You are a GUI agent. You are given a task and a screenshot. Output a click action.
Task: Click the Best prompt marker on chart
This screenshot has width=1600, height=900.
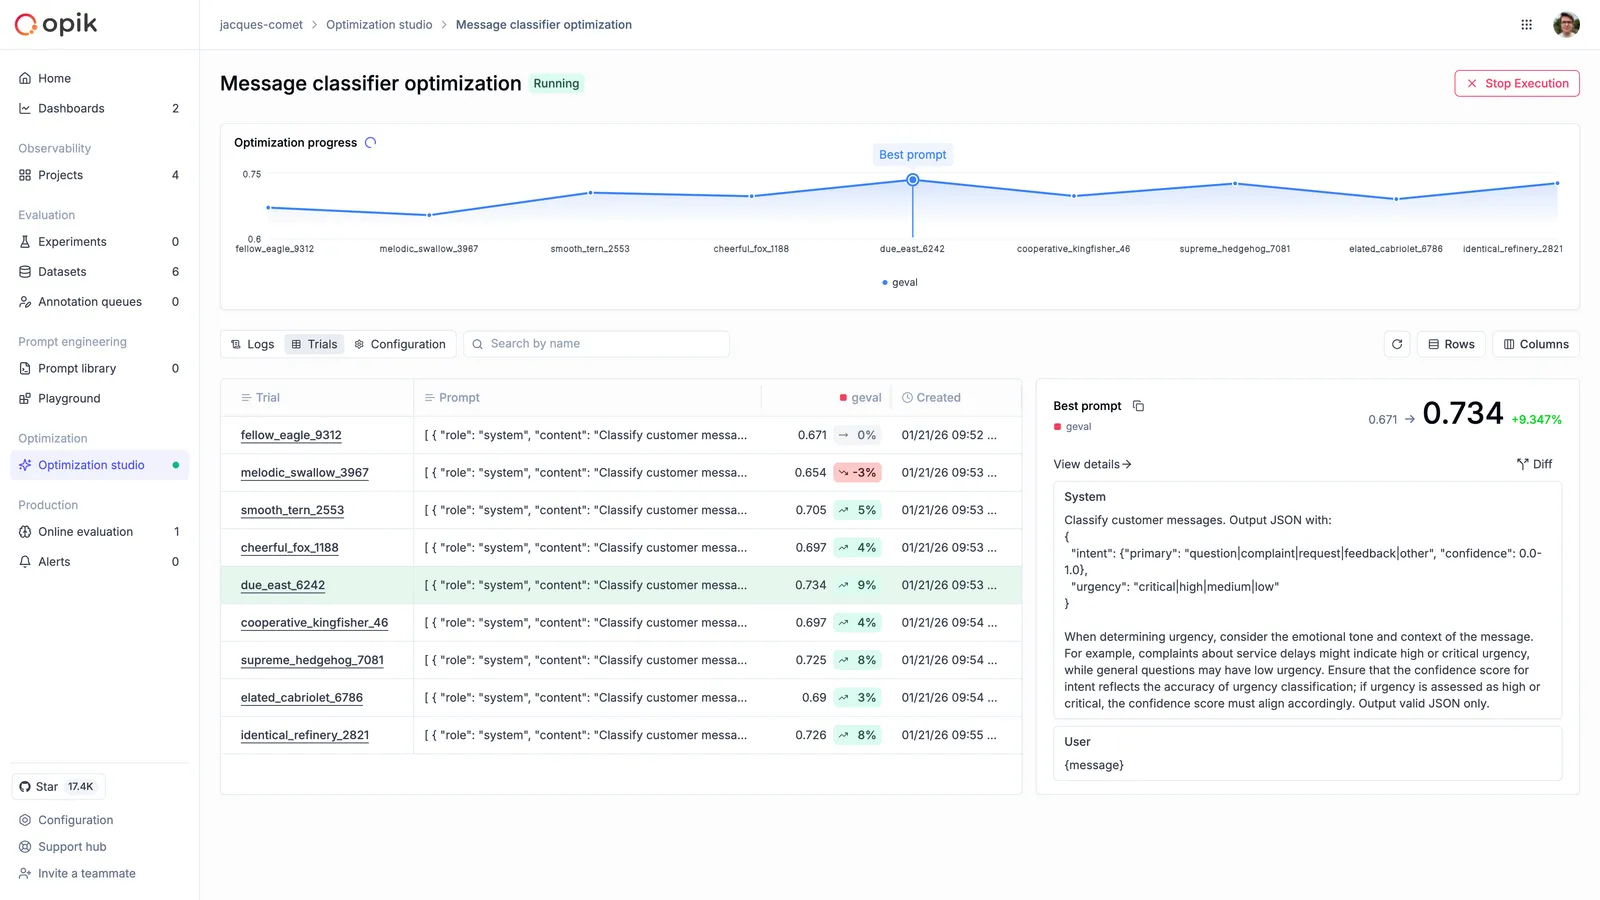913,180
